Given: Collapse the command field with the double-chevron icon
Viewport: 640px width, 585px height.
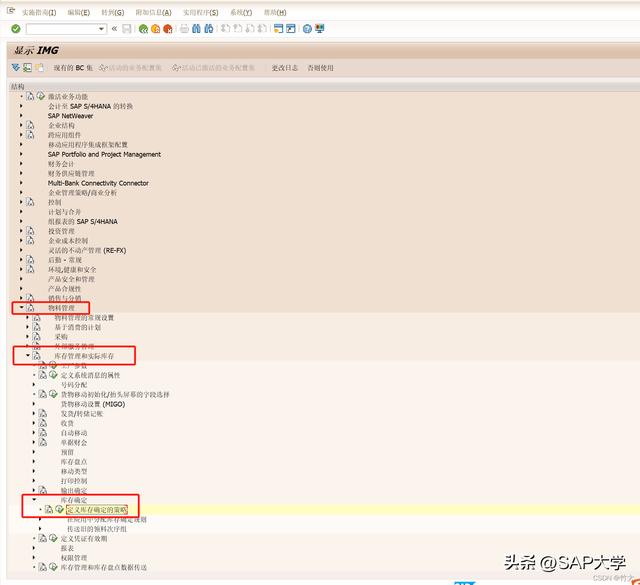Looking at the screenshot, I should pos(114,29).
